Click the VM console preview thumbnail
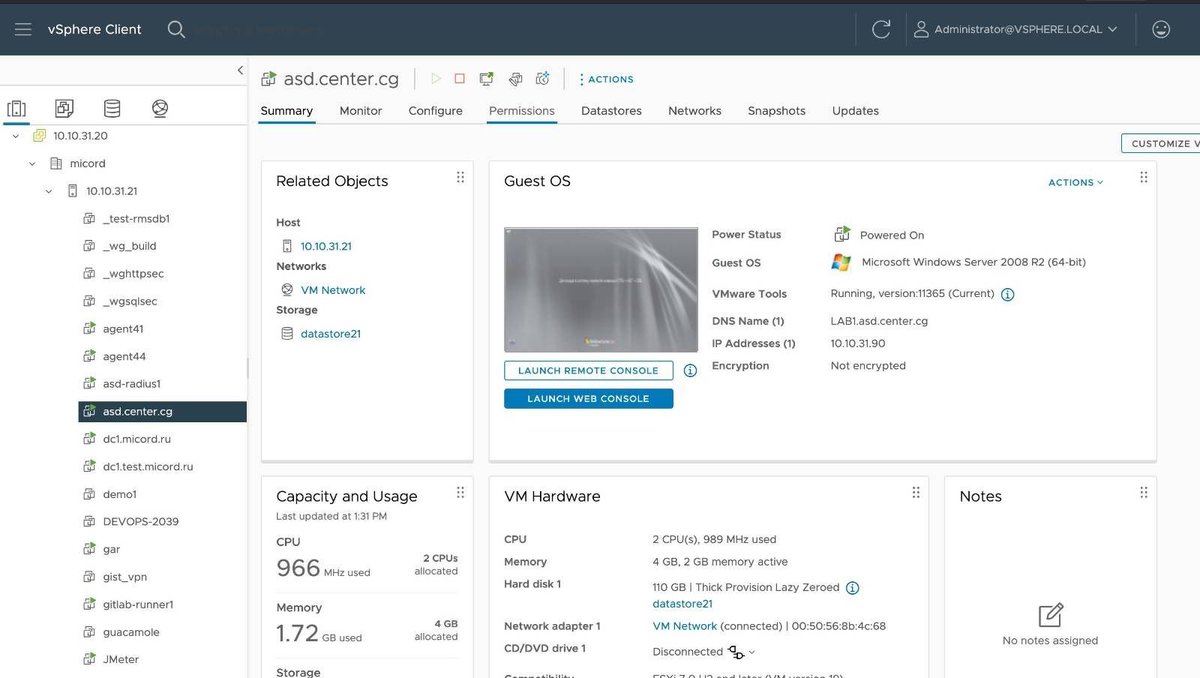 click(x=601, y=290)
